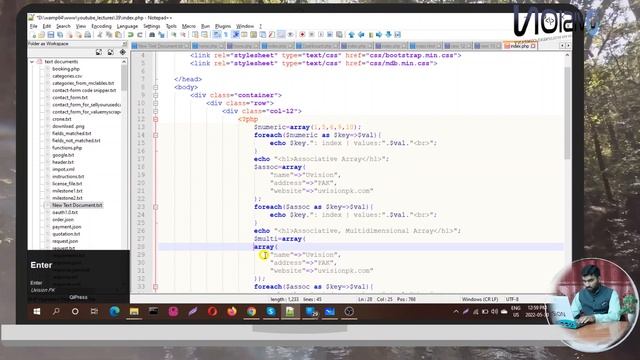Screen dimensions: 640x360
Task: Click the UTF-8 encoding status bar entry
Action: (x=512, y=299)
